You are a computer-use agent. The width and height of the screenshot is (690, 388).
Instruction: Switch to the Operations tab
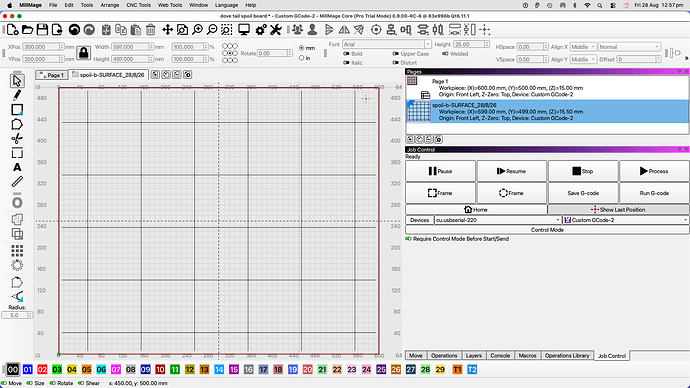pyautogui.click(x=444, y=355)
